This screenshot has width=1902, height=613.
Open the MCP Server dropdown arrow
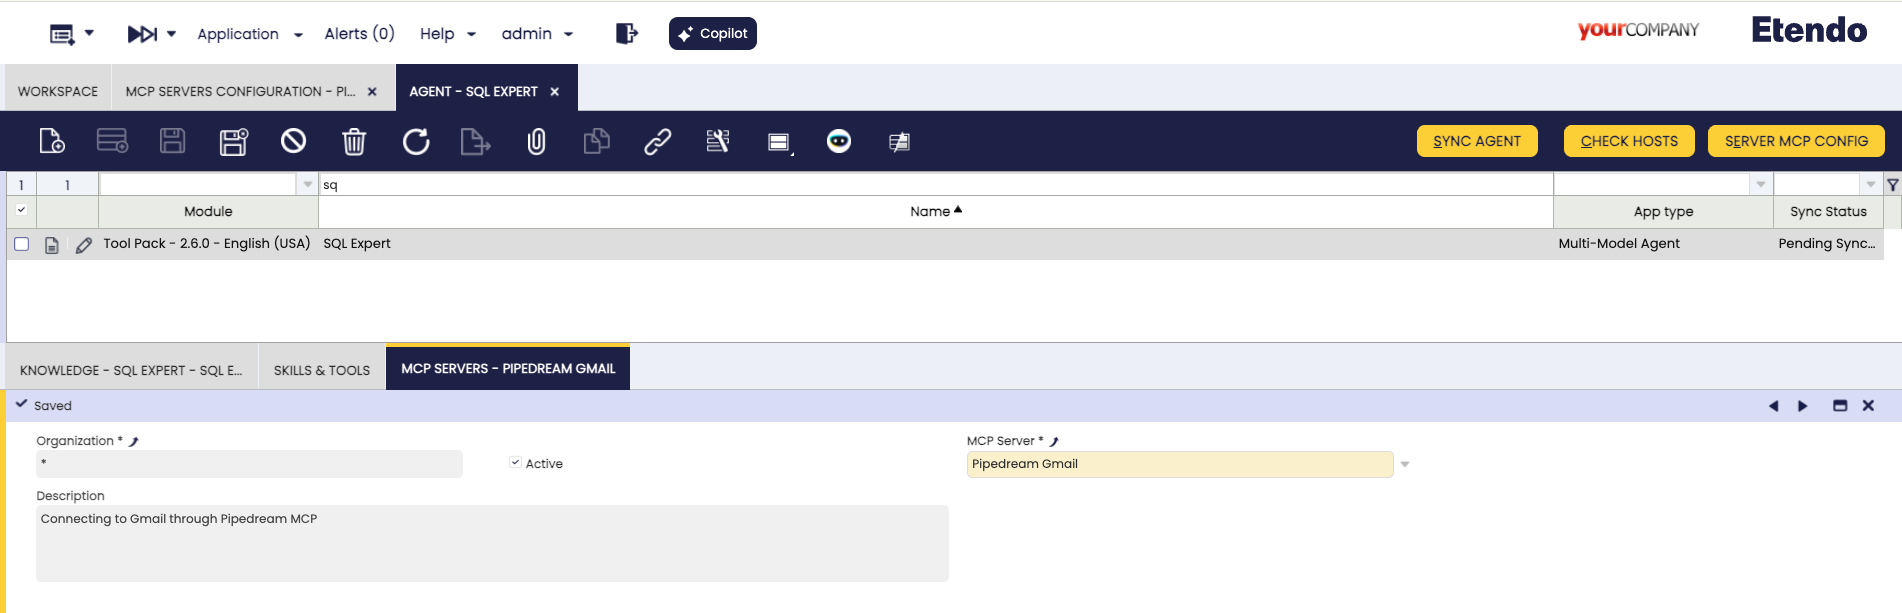[1405, 464]
